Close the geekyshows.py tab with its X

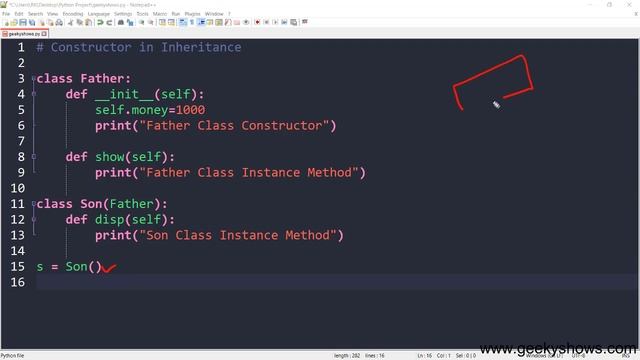tap(44, 34)
